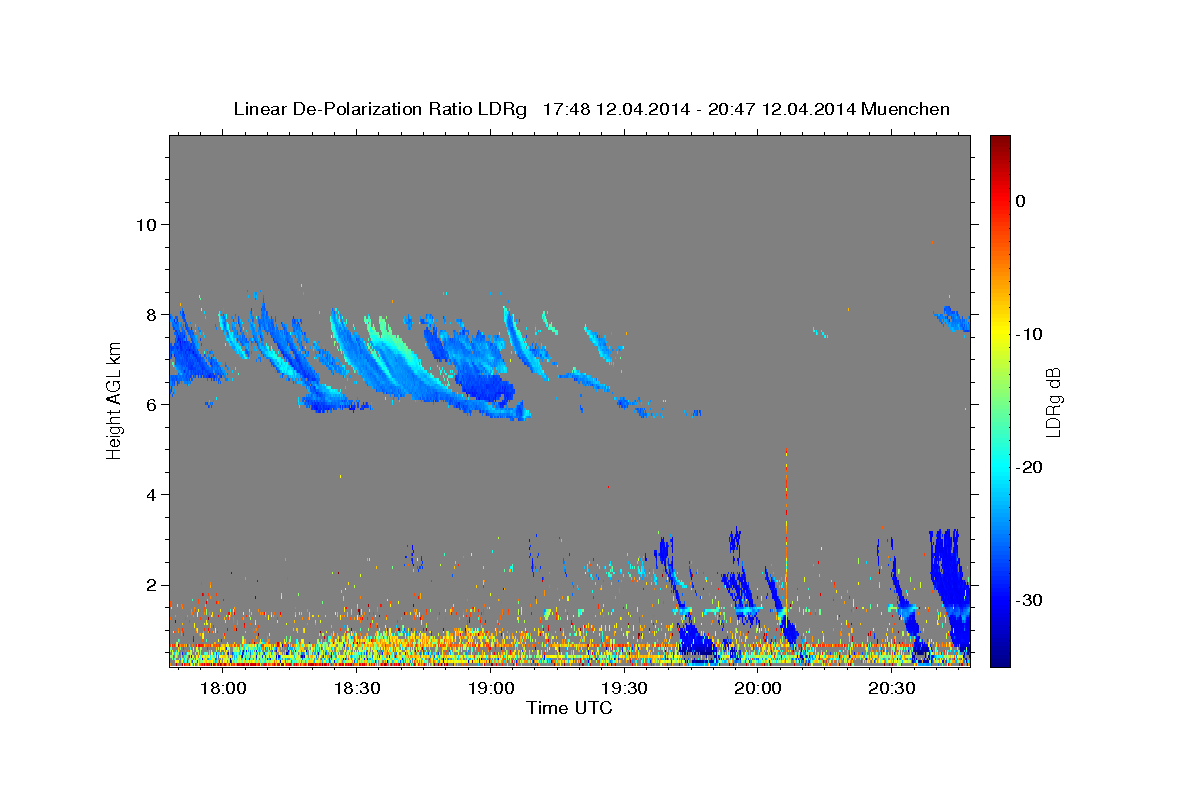Screen dimensions: 1200x800
Task: Click the 'Muenchen' location text in title
Action: 906,109
